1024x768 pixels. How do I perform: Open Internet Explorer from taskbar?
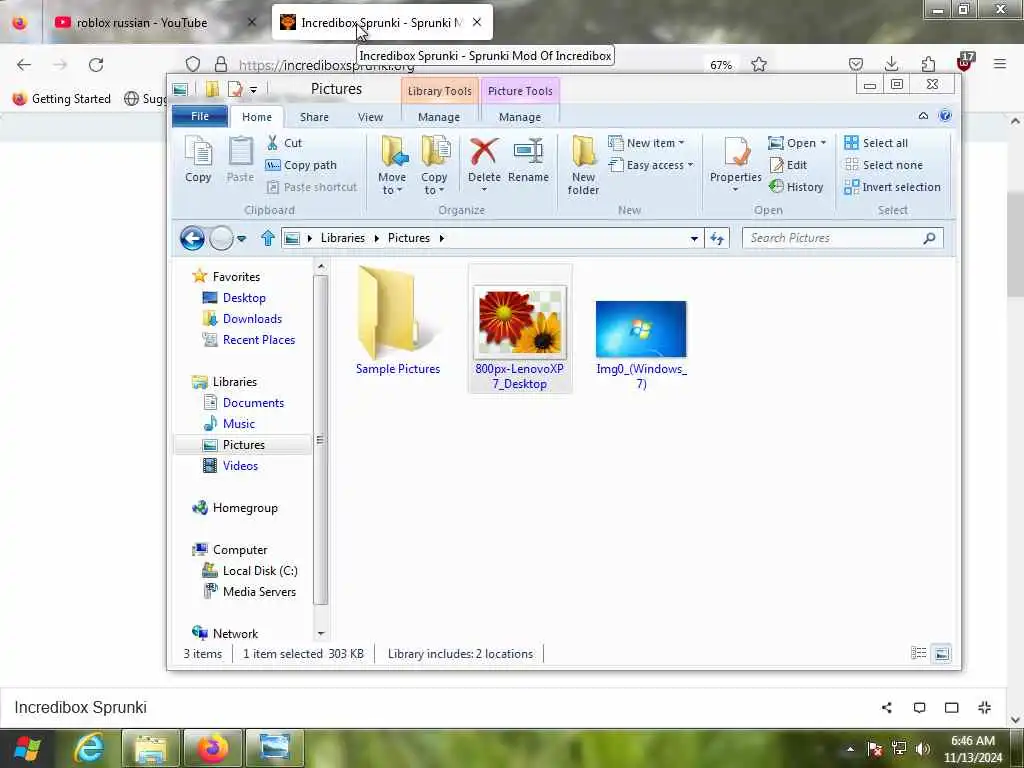89,748
